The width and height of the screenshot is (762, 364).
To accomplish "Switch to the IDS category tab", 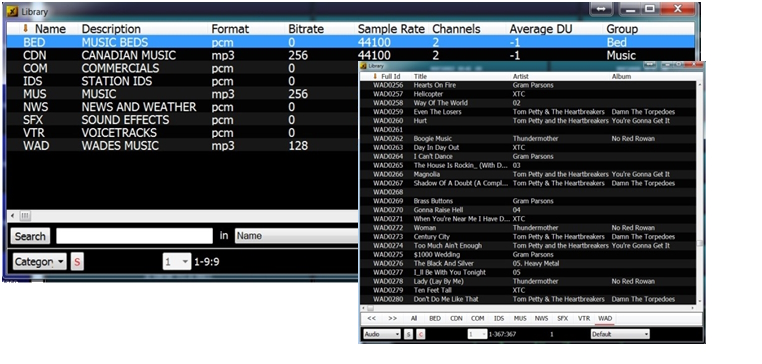I will 499,319.
